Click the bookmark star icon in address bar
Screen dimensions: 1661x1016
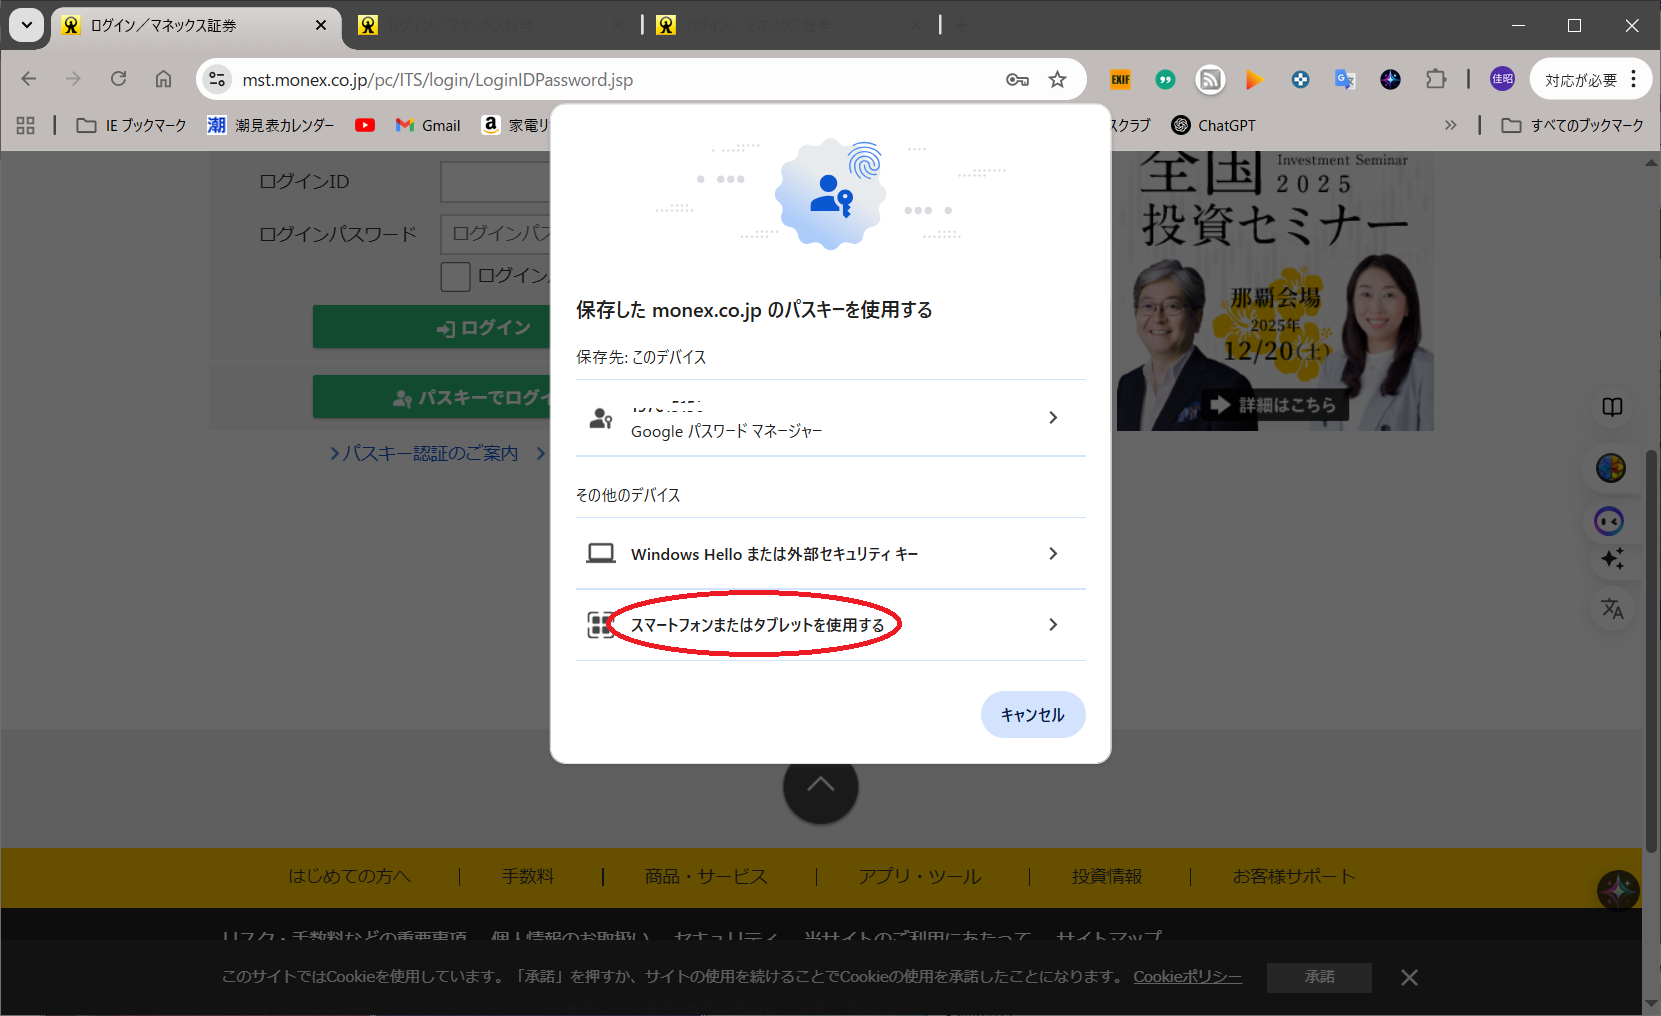1057,80
